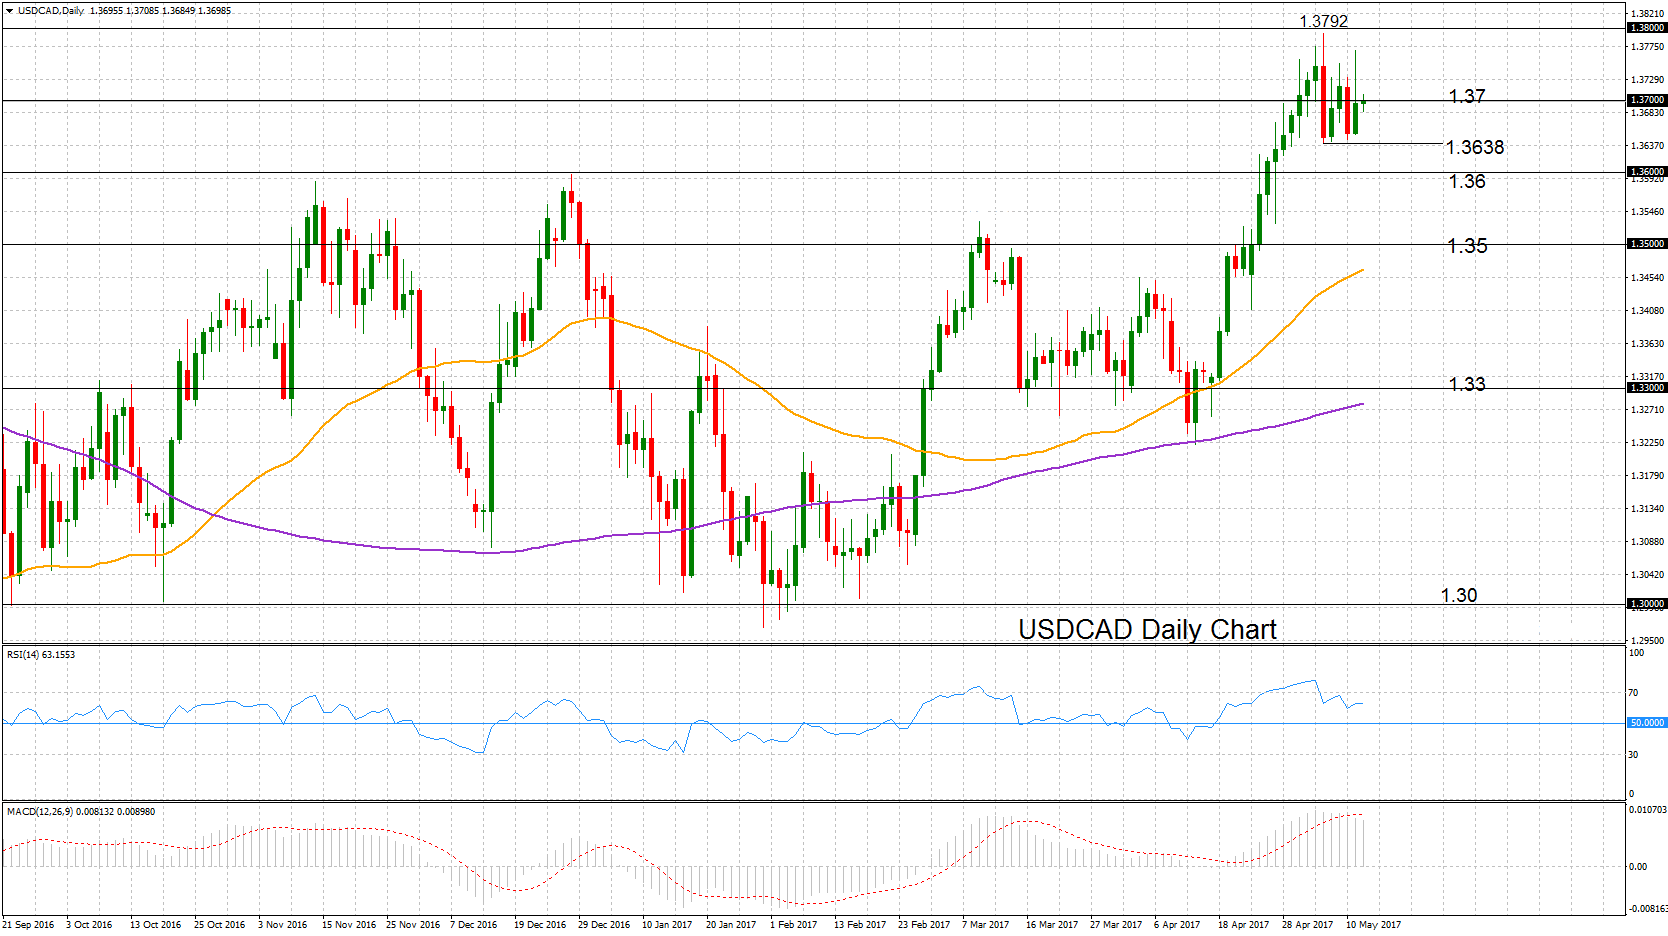1668x936 pixels.
Task: Select the 1.37 level label
Action: coord(1467,96)
